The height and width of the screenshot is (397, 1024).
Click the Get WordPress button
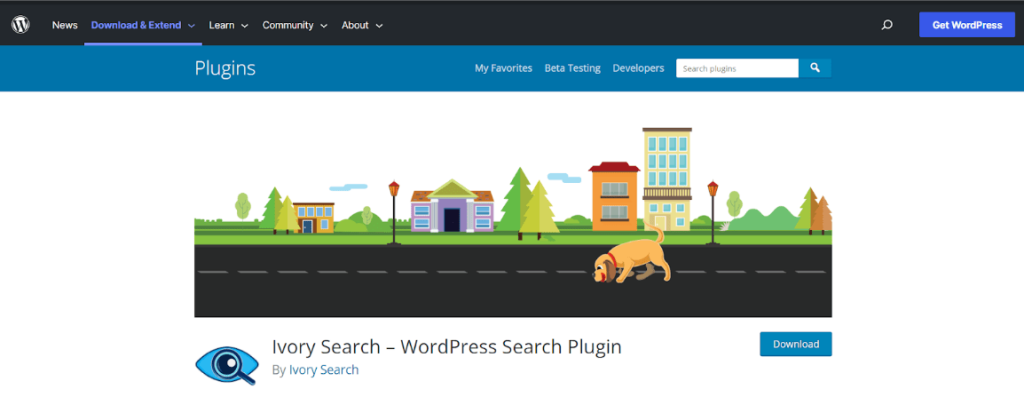967,25
